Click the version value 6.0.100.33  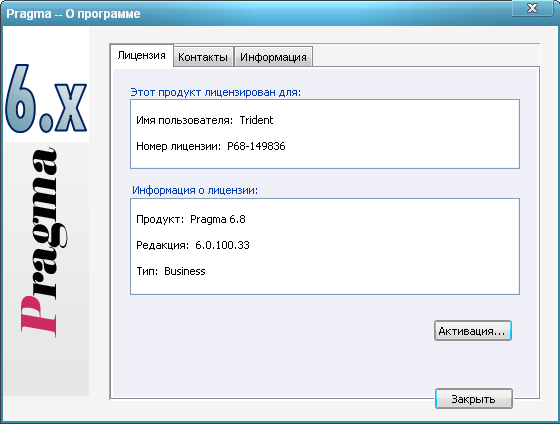[x=222, y=245]
